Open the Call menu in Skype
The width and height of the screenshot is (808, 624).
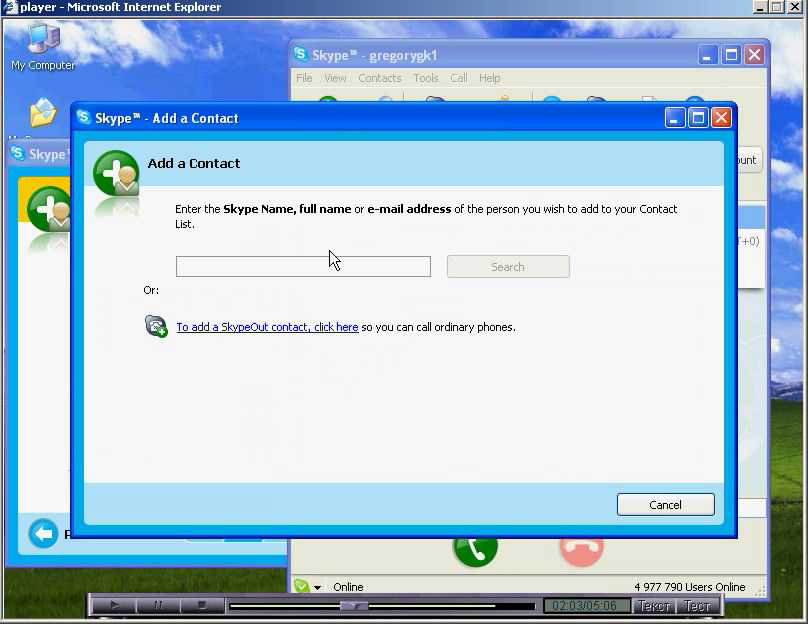coord(459,78)
